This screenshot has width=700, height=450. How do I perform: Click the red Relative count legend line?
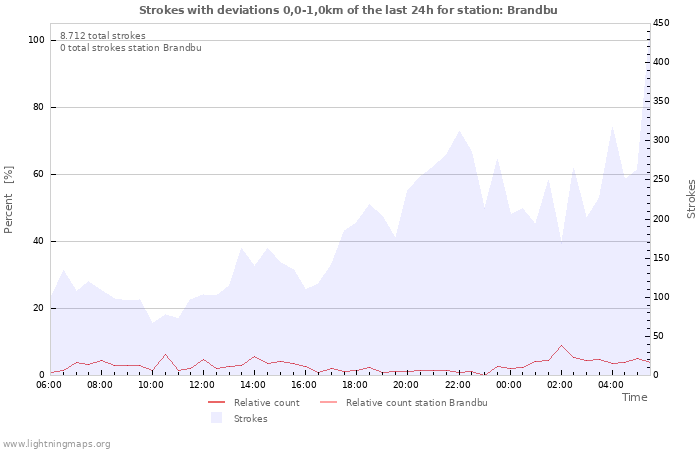tap(216, 403)
